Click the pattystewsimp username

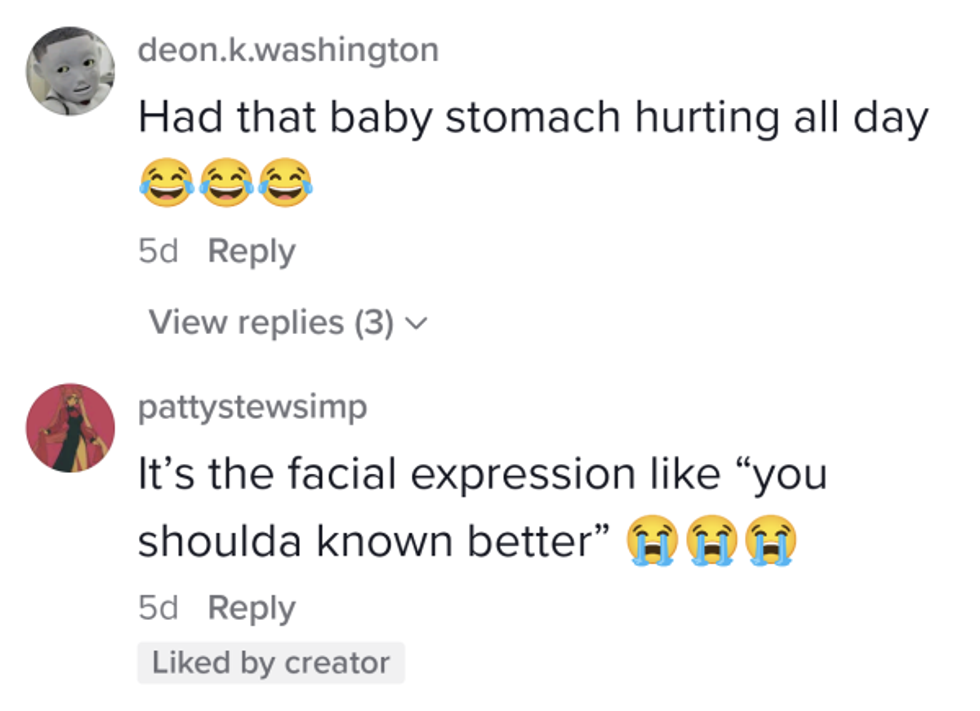[252, 407]
